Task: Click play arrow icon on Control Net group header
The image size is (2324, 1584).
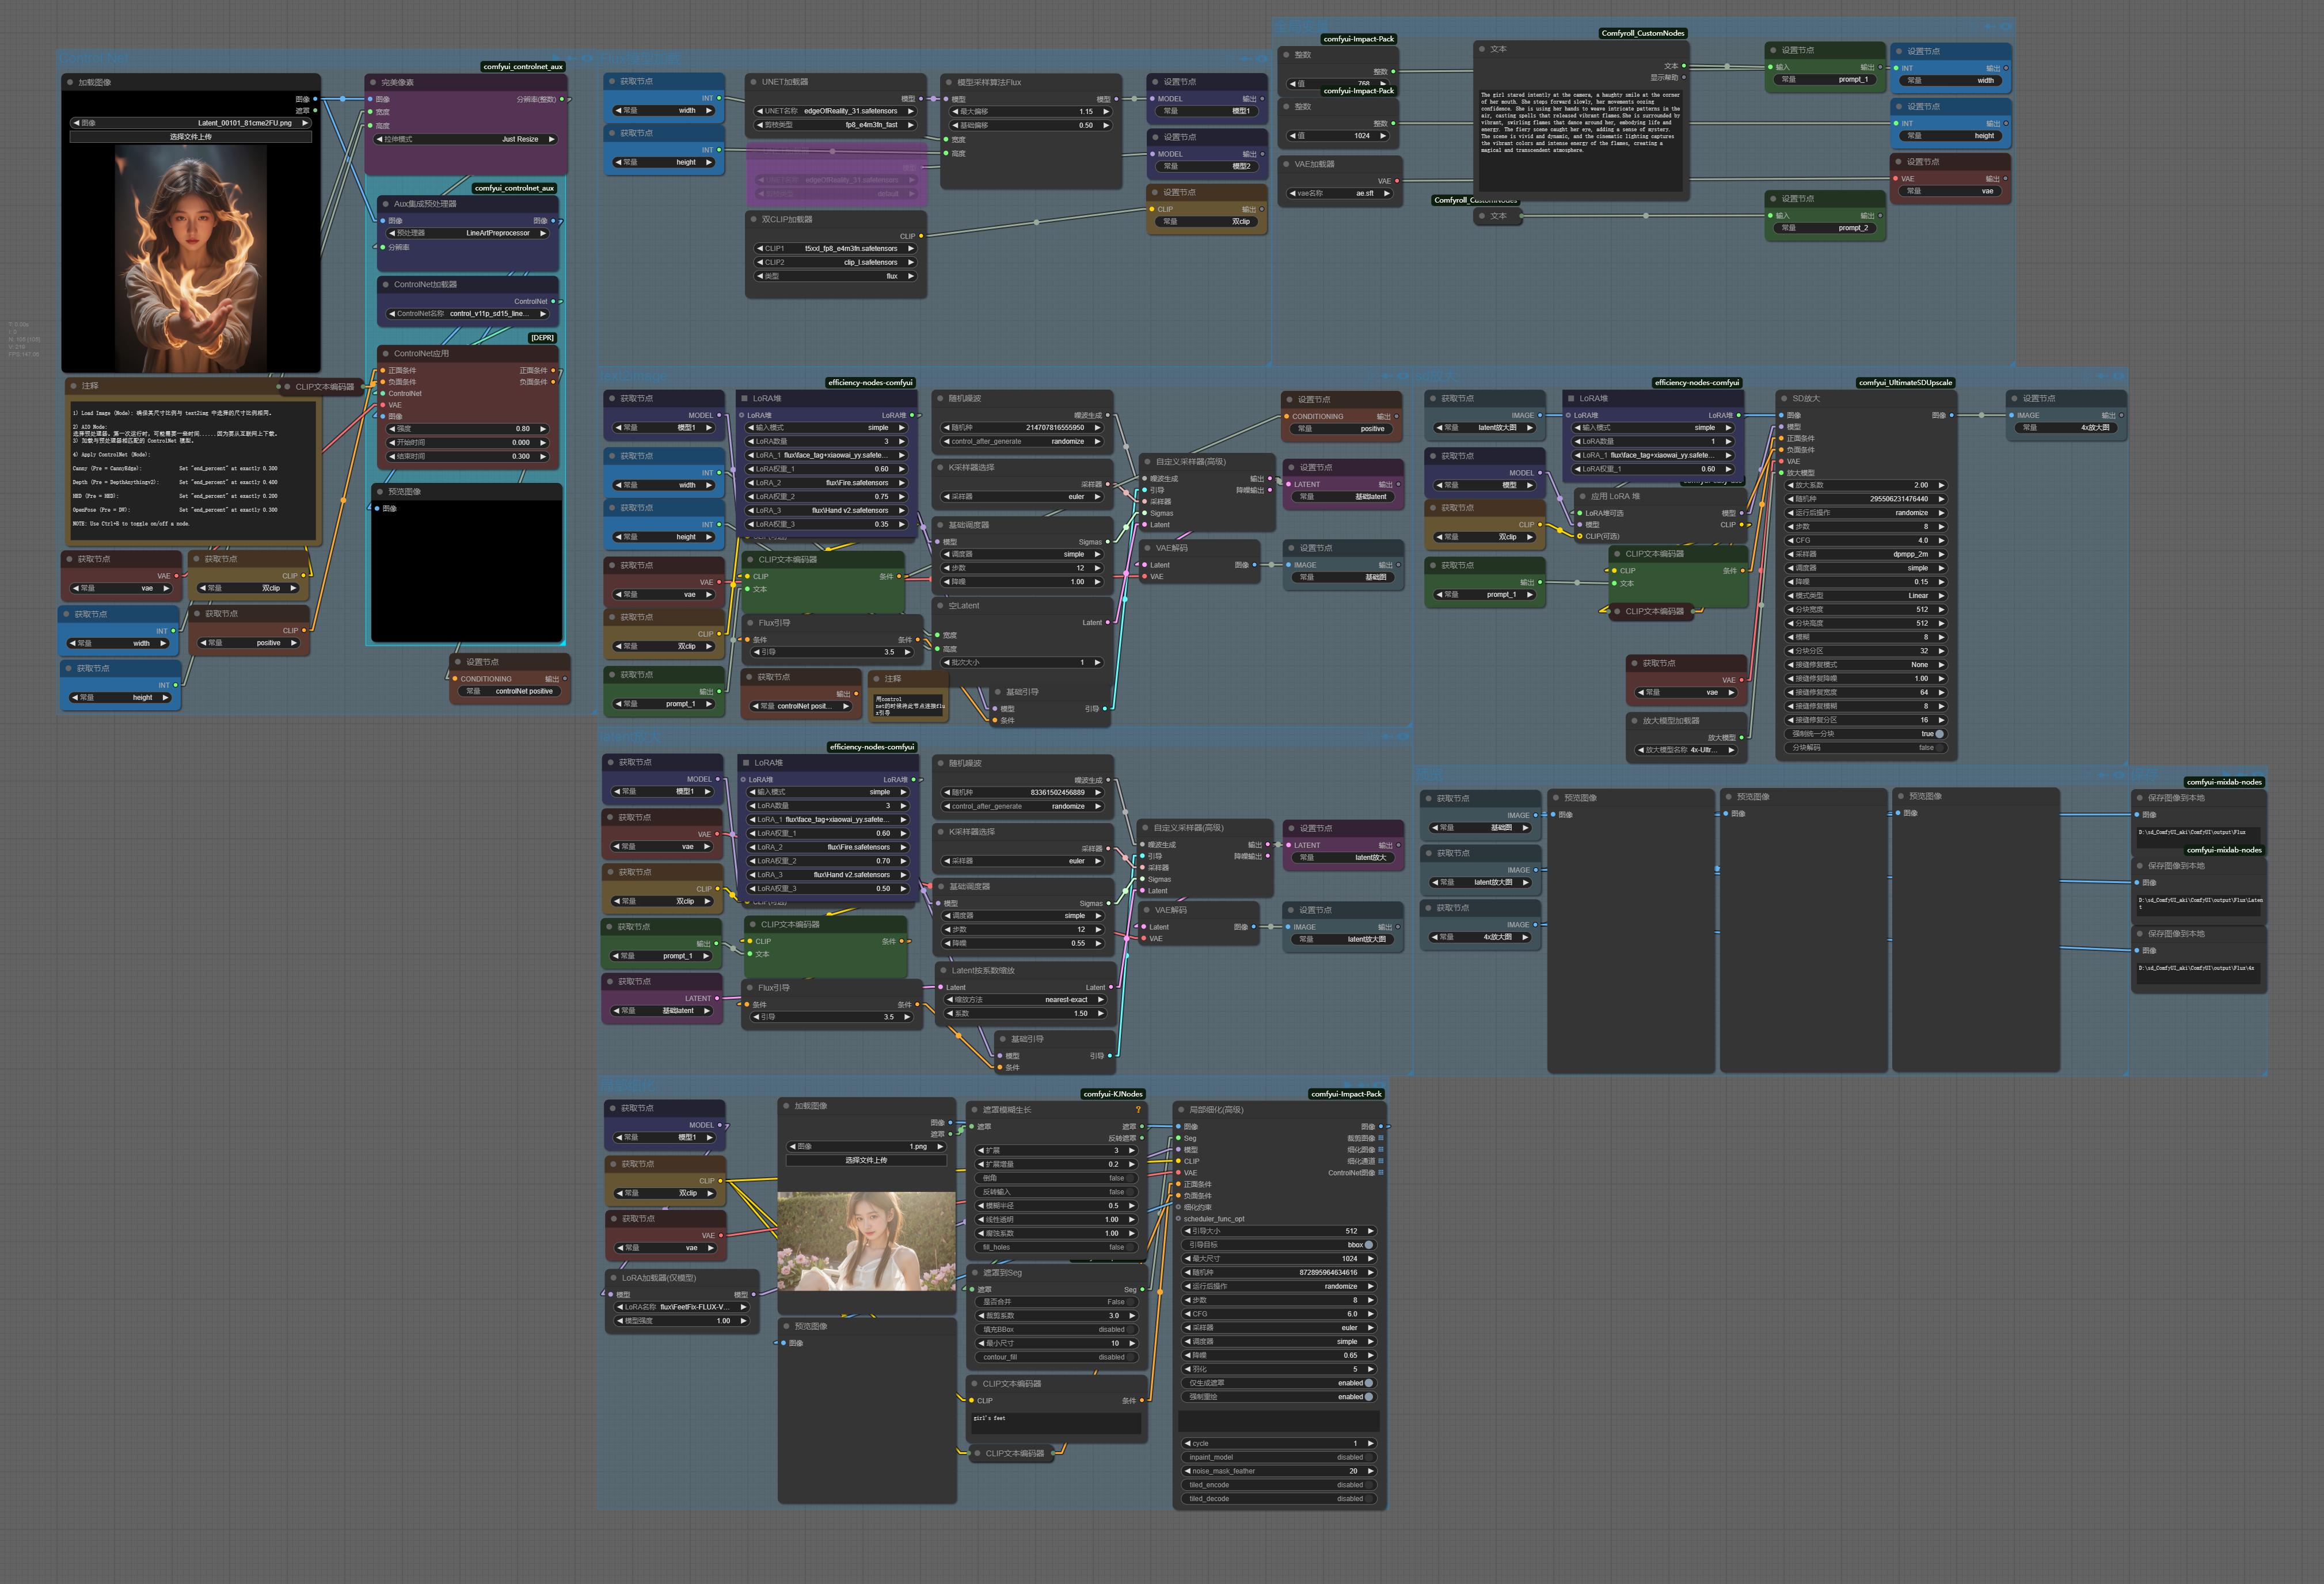Action: (x=555, y=58)
